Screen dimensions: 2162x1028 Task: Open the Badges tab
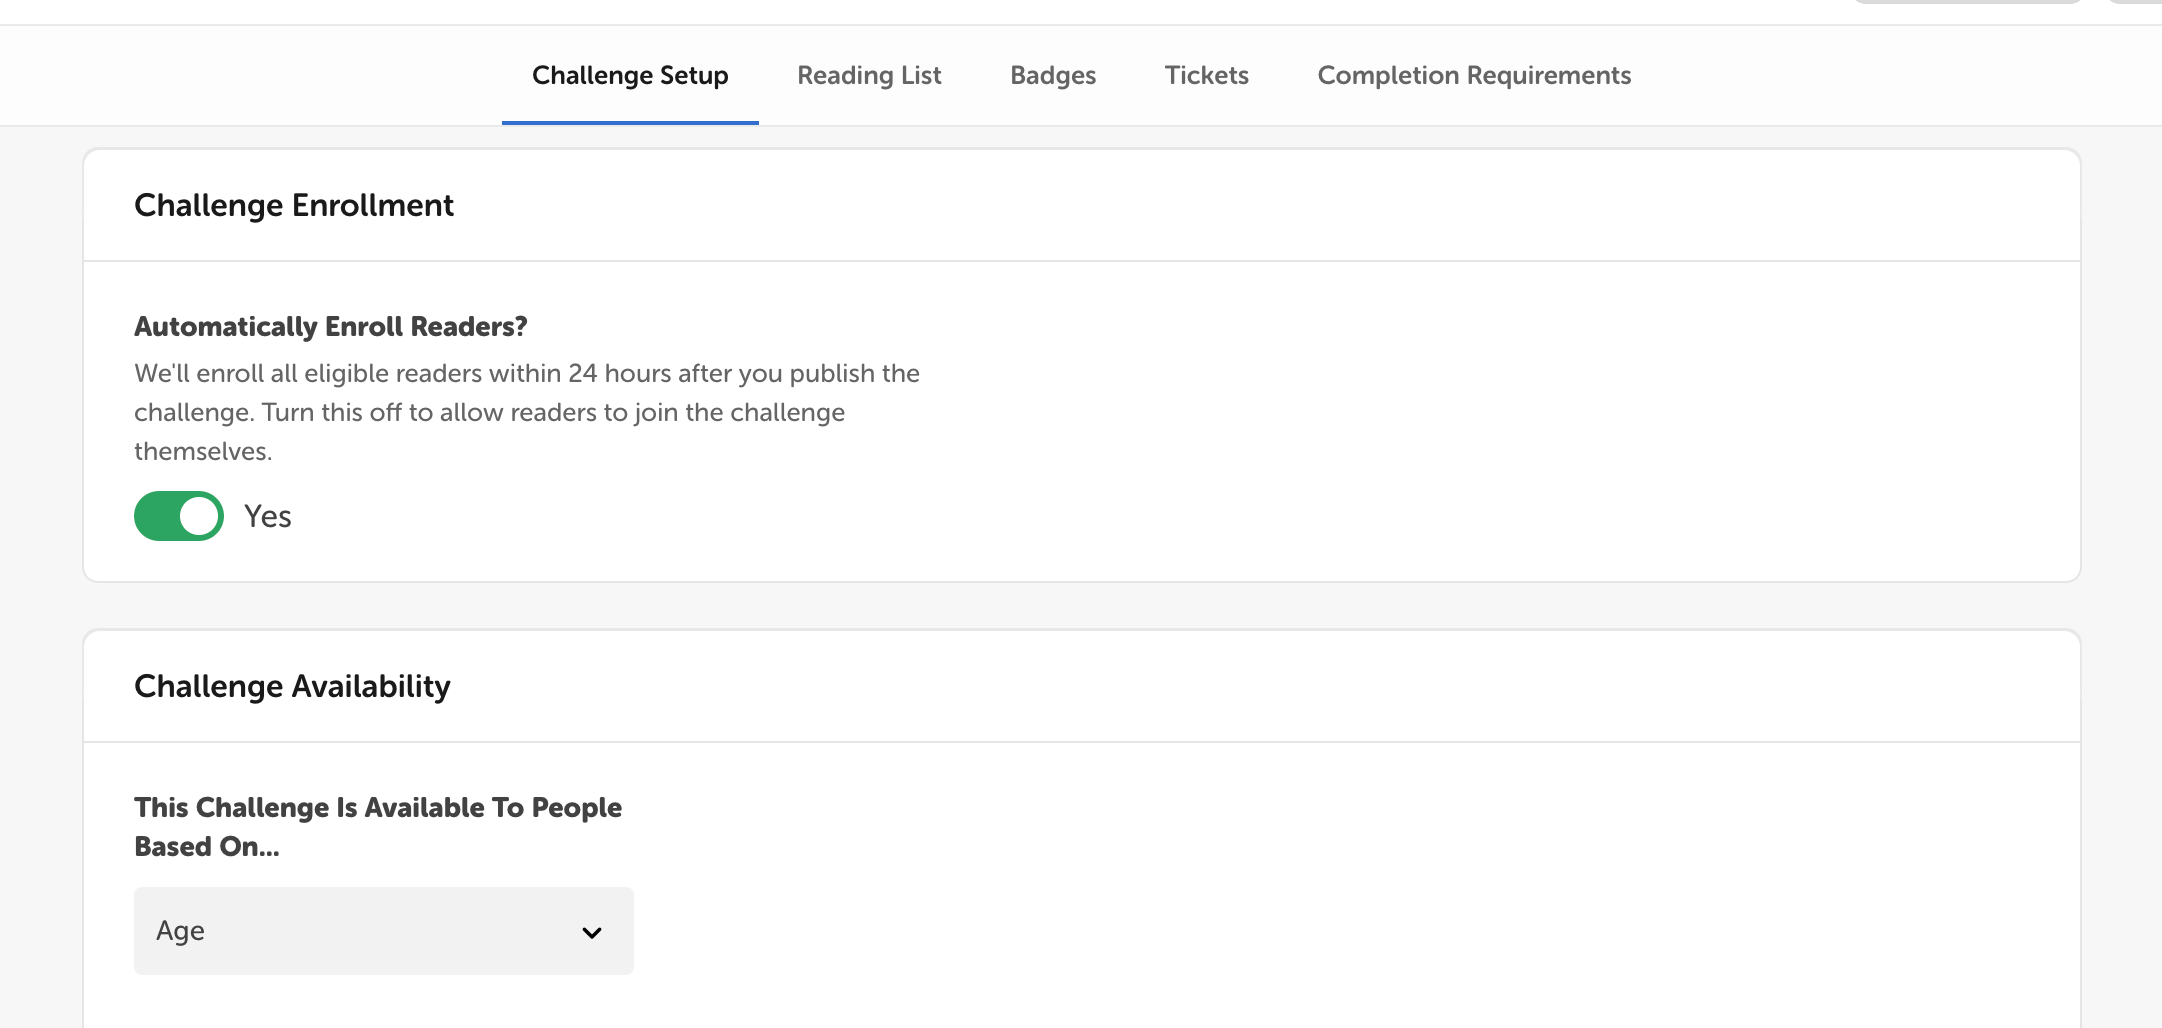[x=1052, y=75]
